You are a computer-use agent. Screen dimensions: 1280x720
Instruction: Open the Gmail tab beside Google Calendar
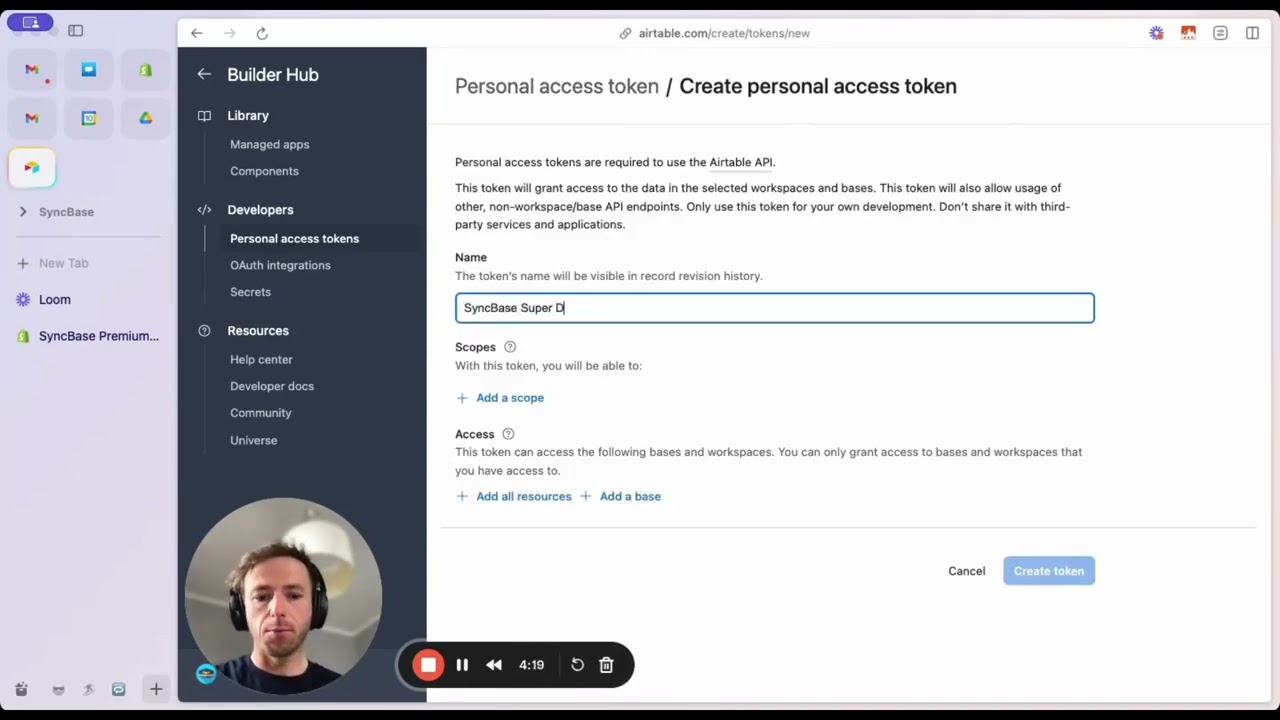point(32,118)
